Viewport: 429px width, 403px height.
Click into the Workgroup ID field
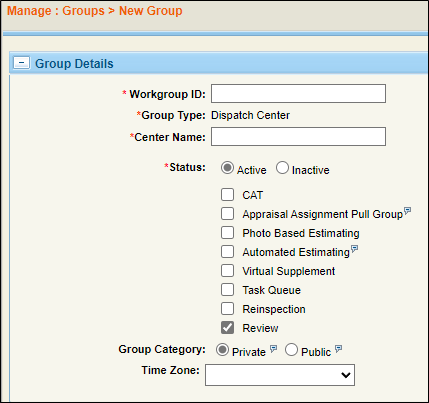tap(298, 93)
